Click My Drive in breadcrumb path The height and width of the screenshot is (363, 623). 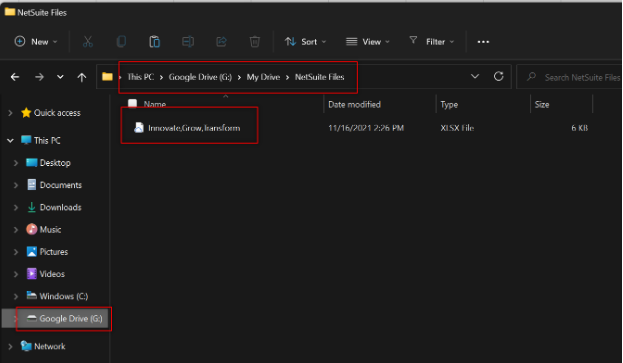pyautogui.click(x=263, y=77)
